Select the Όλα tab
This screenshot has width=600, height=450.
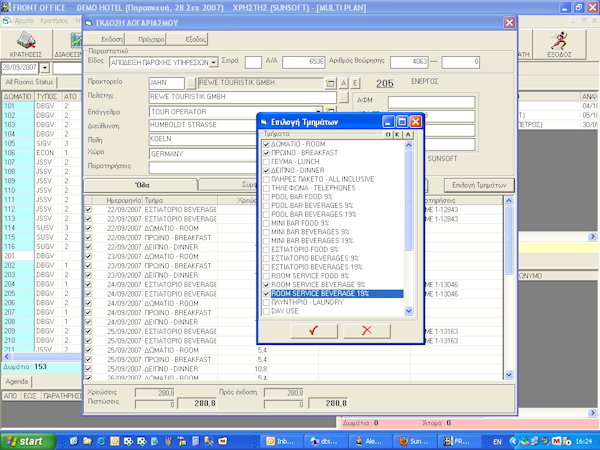pos(141,185)
